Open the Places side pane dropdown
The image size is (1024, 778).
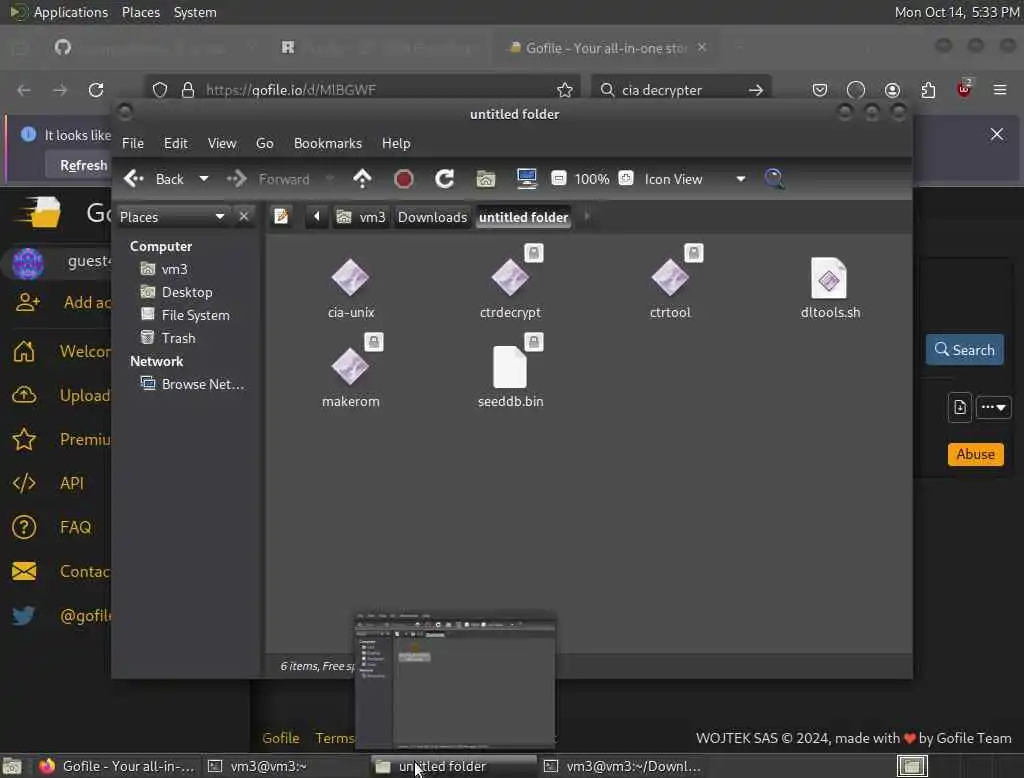tap(172, 217)
